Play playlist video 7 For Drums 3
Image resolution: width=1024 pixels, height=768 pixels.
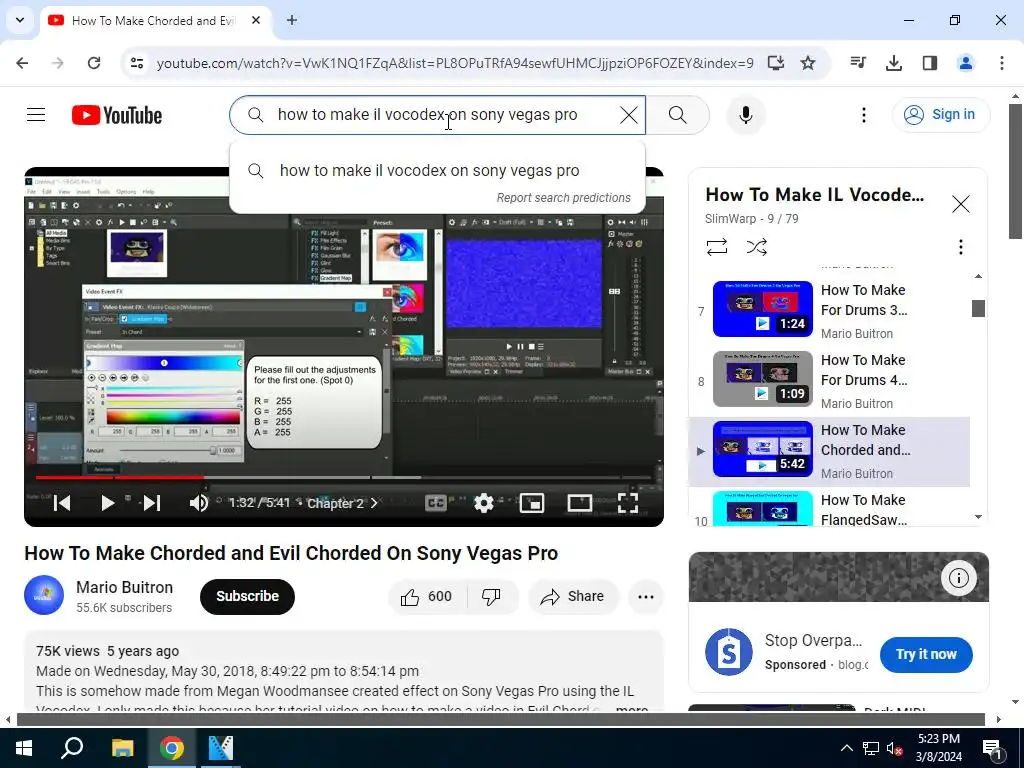tap(829, 311)
